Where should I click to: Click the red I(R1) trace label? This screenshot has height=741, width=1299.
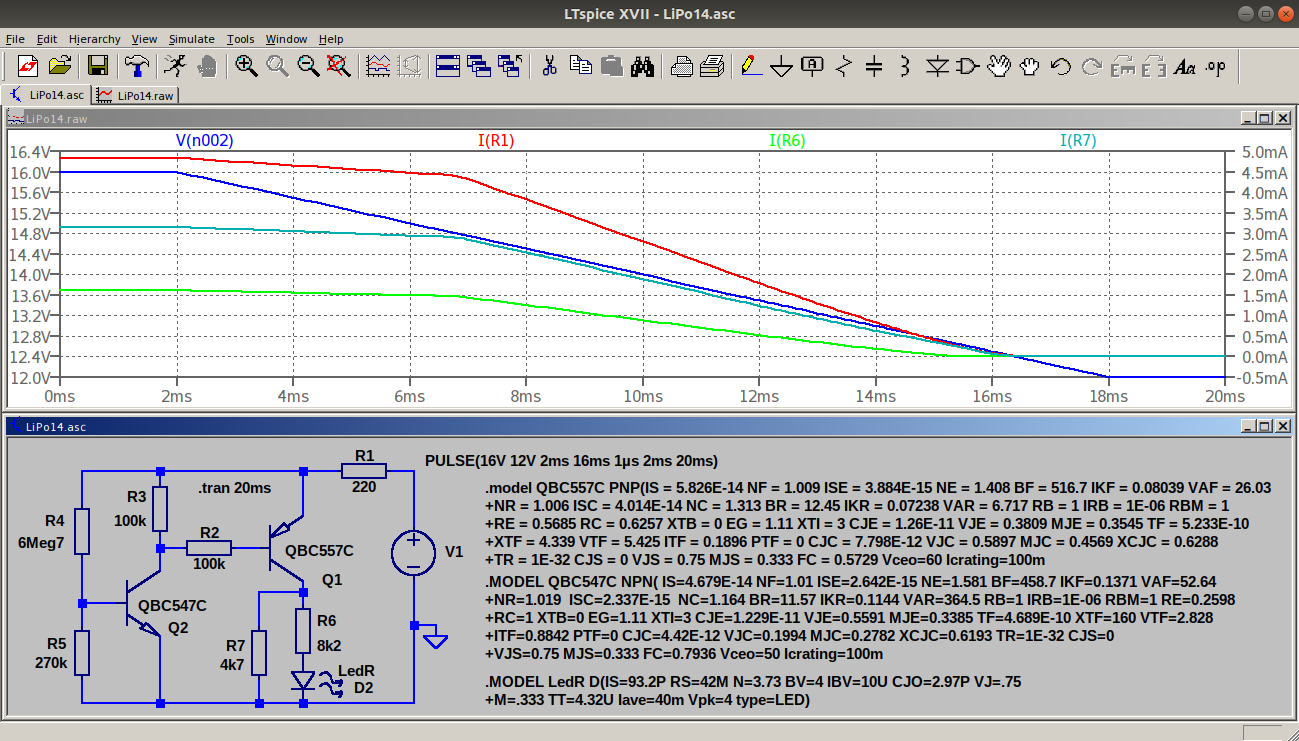tap(496, 141)
